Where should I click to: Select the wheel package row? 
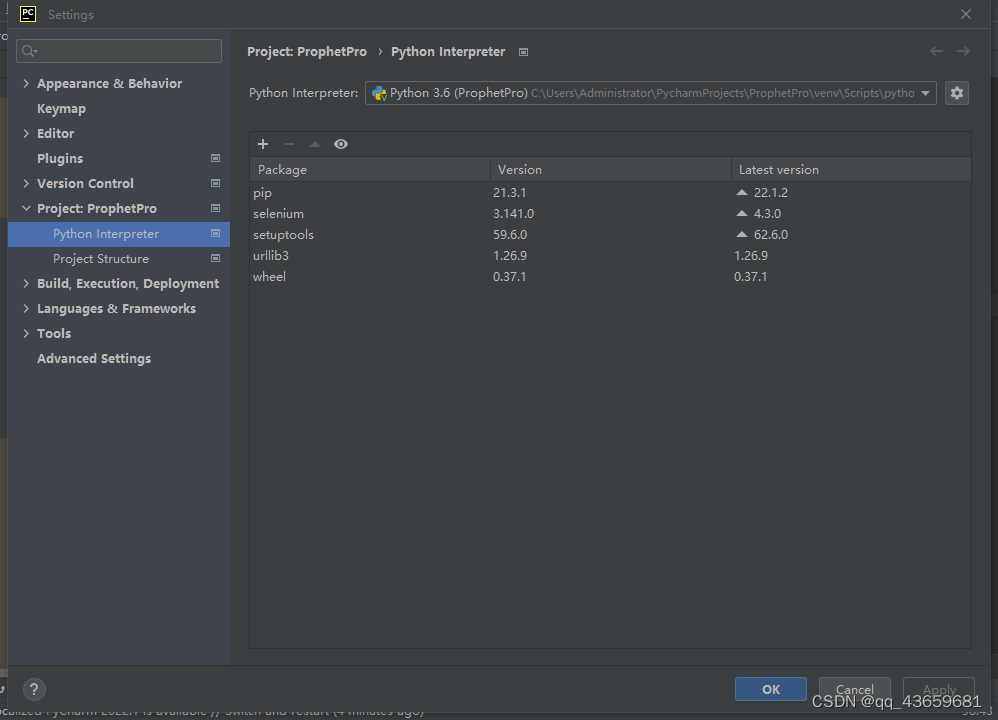click(610, 276)
